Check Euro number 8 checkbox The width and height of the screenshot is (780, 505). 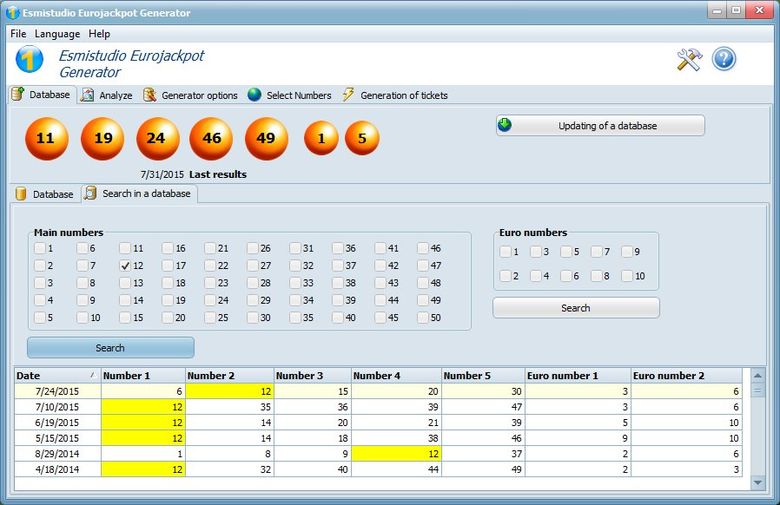pos(596,276)
